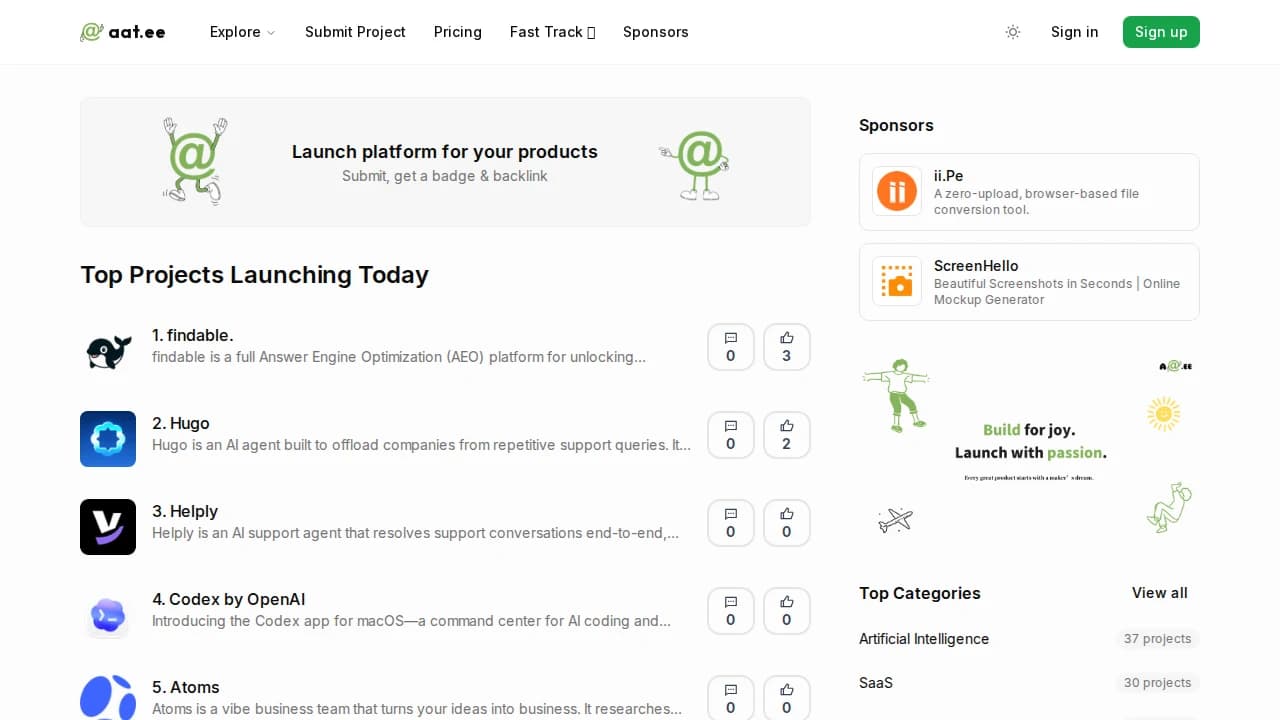The height and width of the screenshot is (720, 1280).
Task: Open ii.Pe sponsor title text
Action: pos(949,176)
